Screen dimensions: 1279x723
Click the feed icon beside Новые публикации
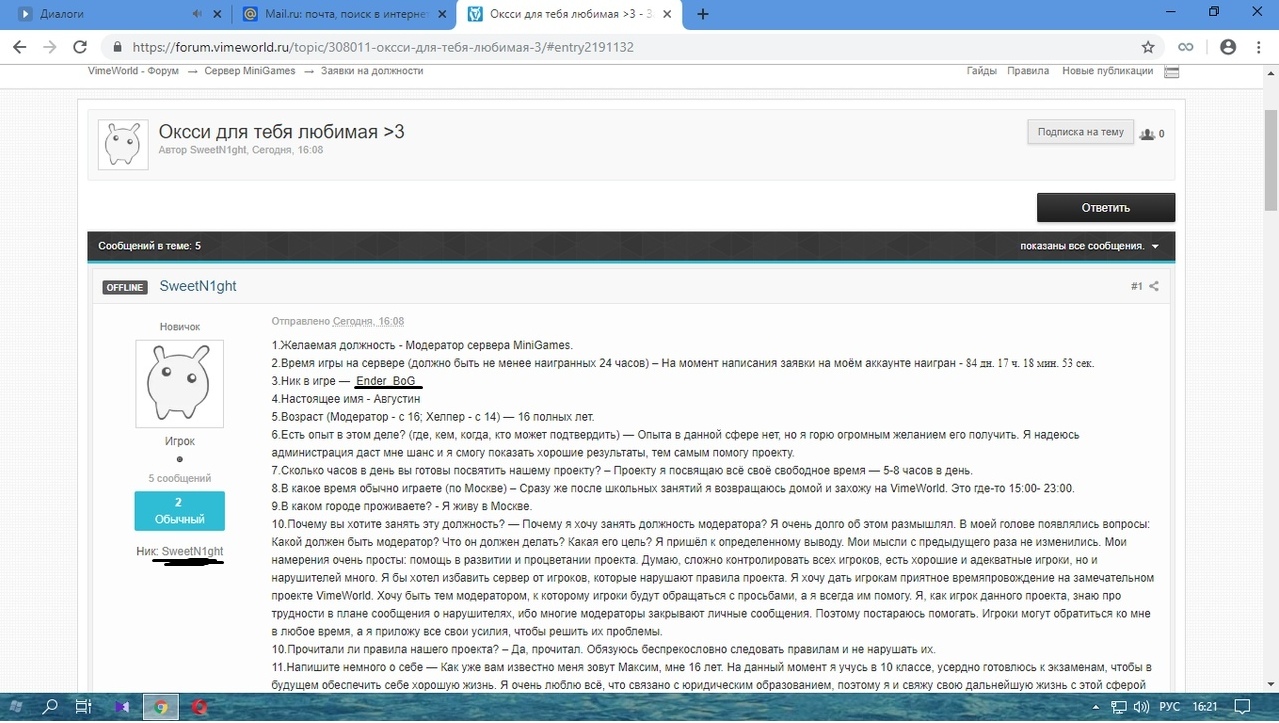click(x=1172, y=72)
